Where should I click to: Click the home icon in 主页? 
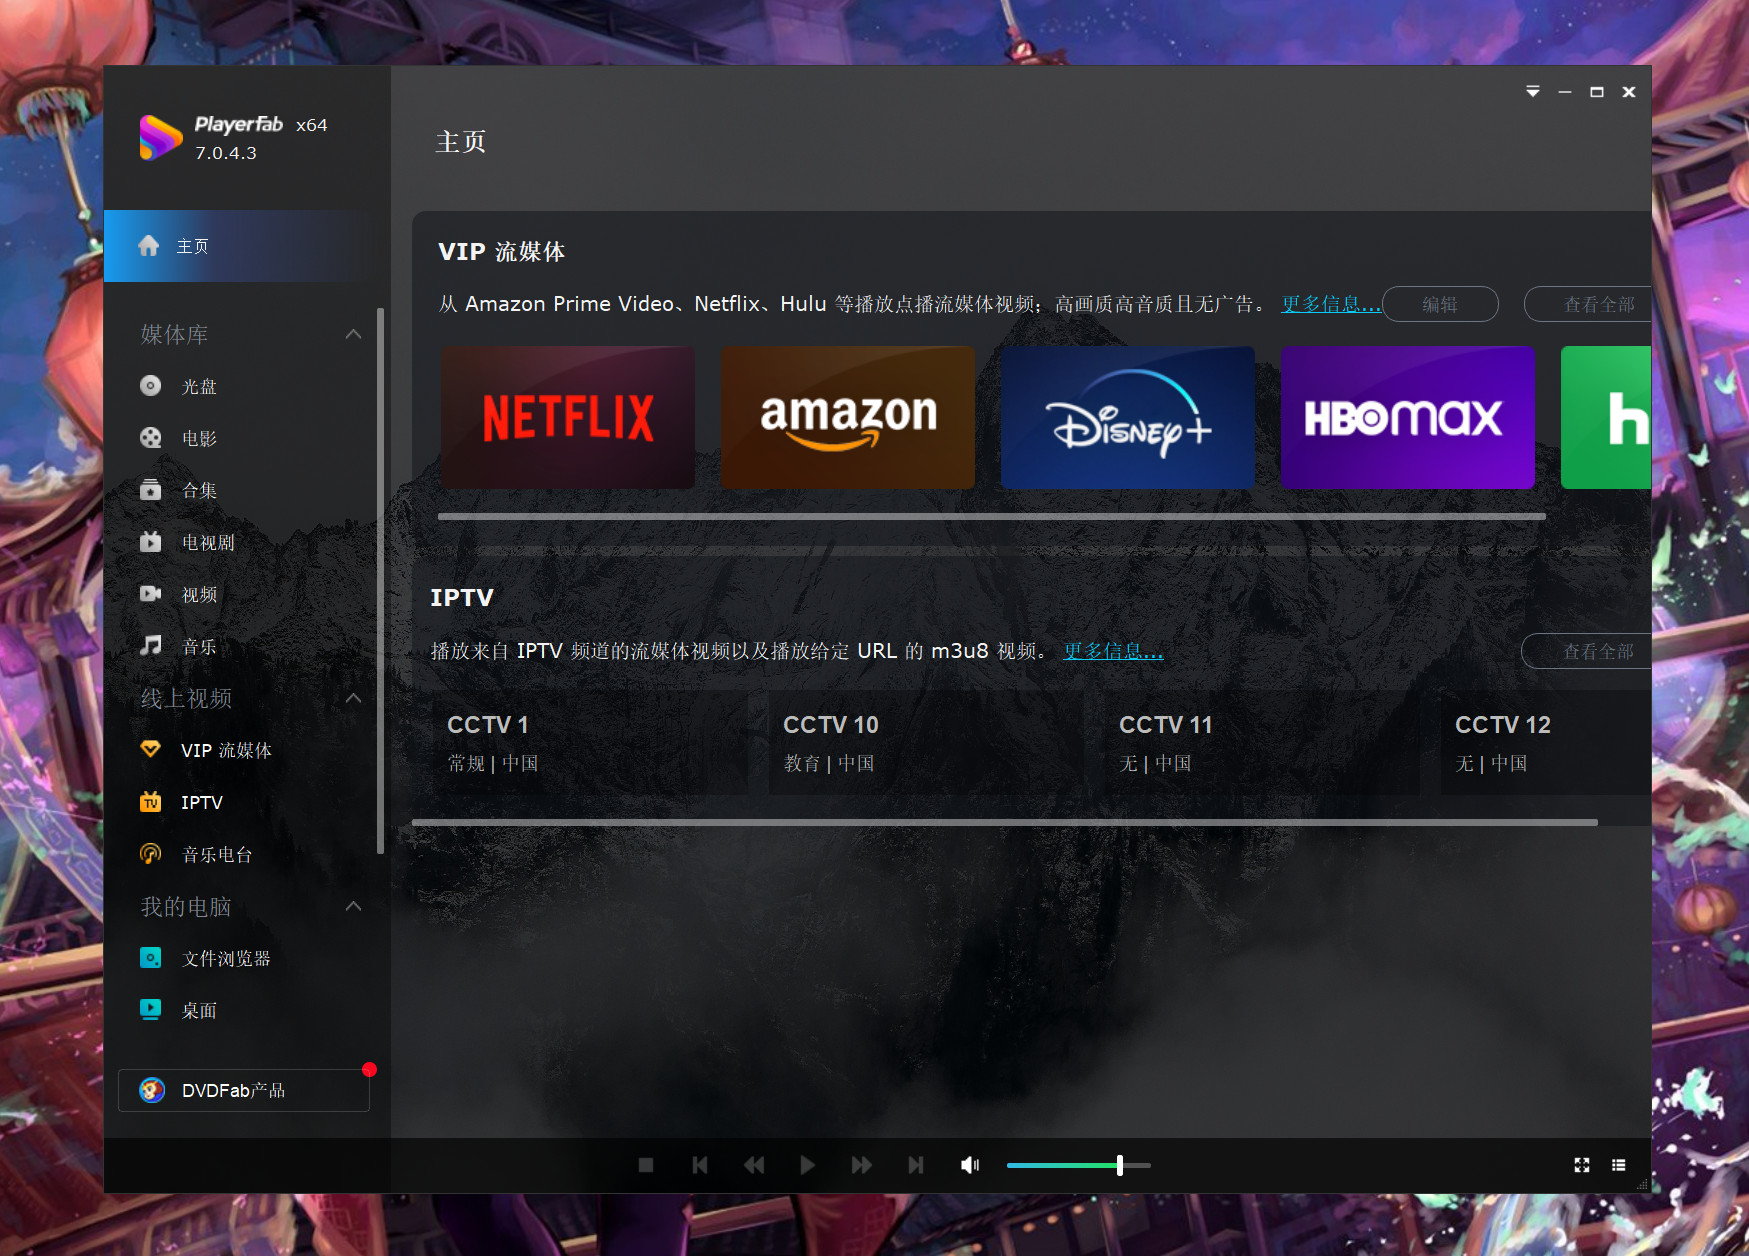point(149,246)
